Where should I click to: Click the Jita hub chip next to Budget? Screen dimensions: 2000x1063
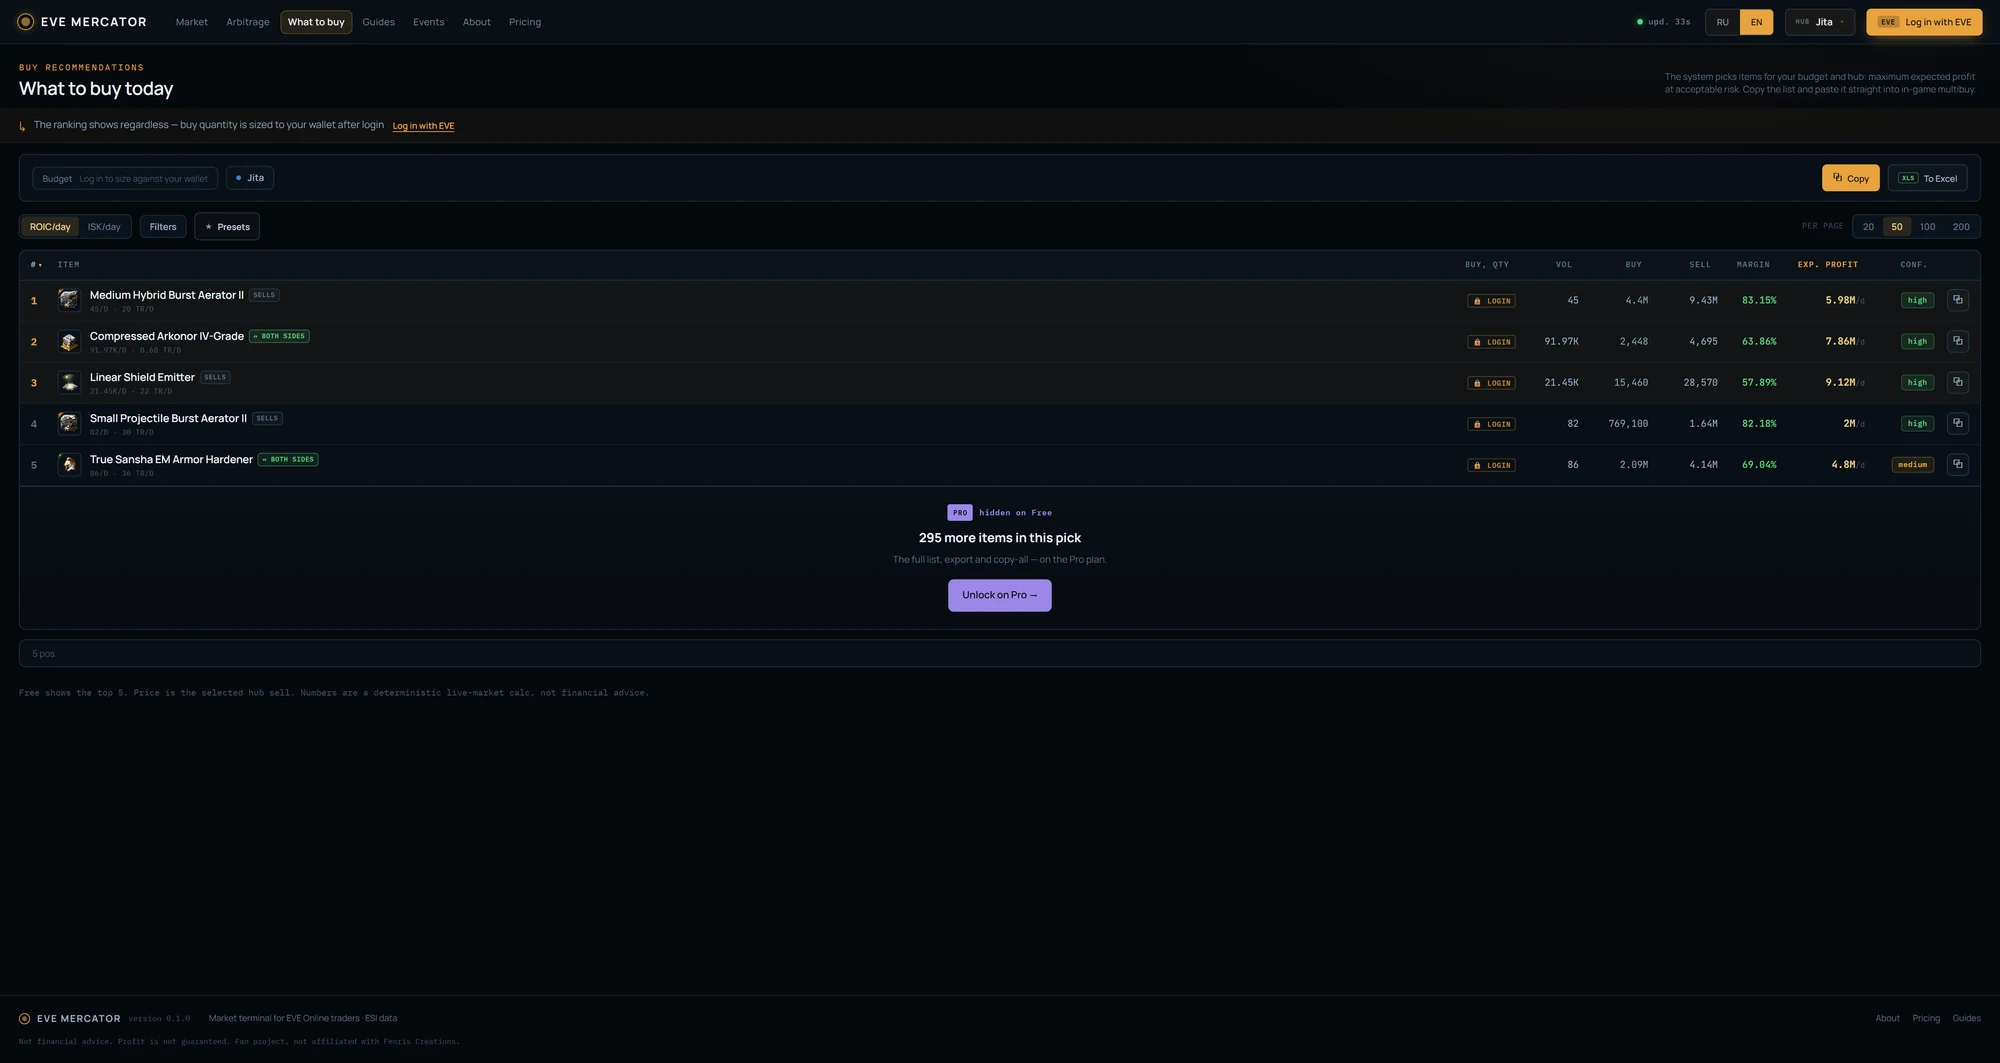(x=250, y=178)
